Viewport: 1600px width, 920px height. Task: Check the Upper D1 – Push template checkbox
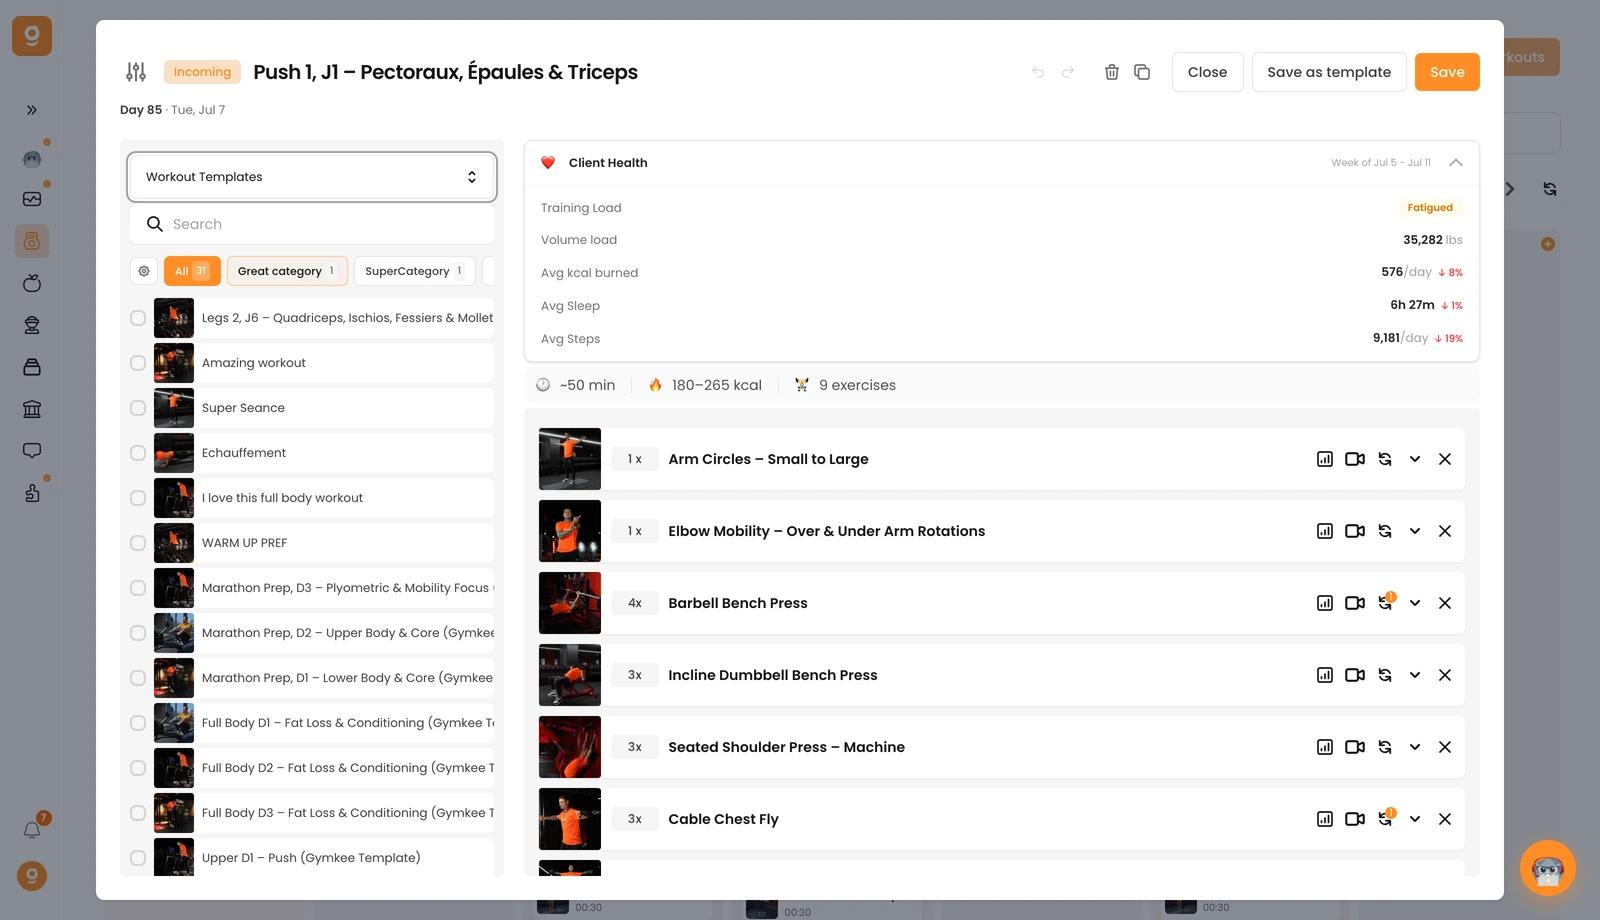pyautogui.click(x=138, y=858)
